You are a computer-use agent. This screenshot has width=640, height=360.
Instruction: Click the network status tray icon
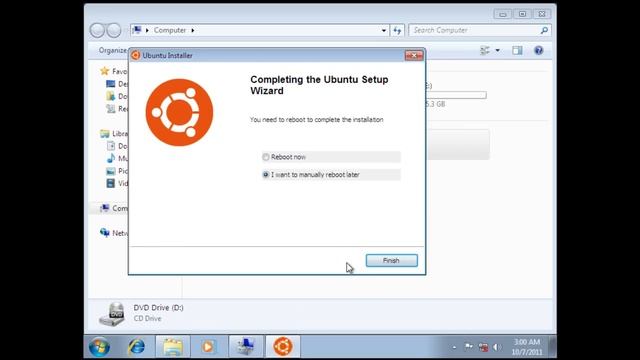483,347
